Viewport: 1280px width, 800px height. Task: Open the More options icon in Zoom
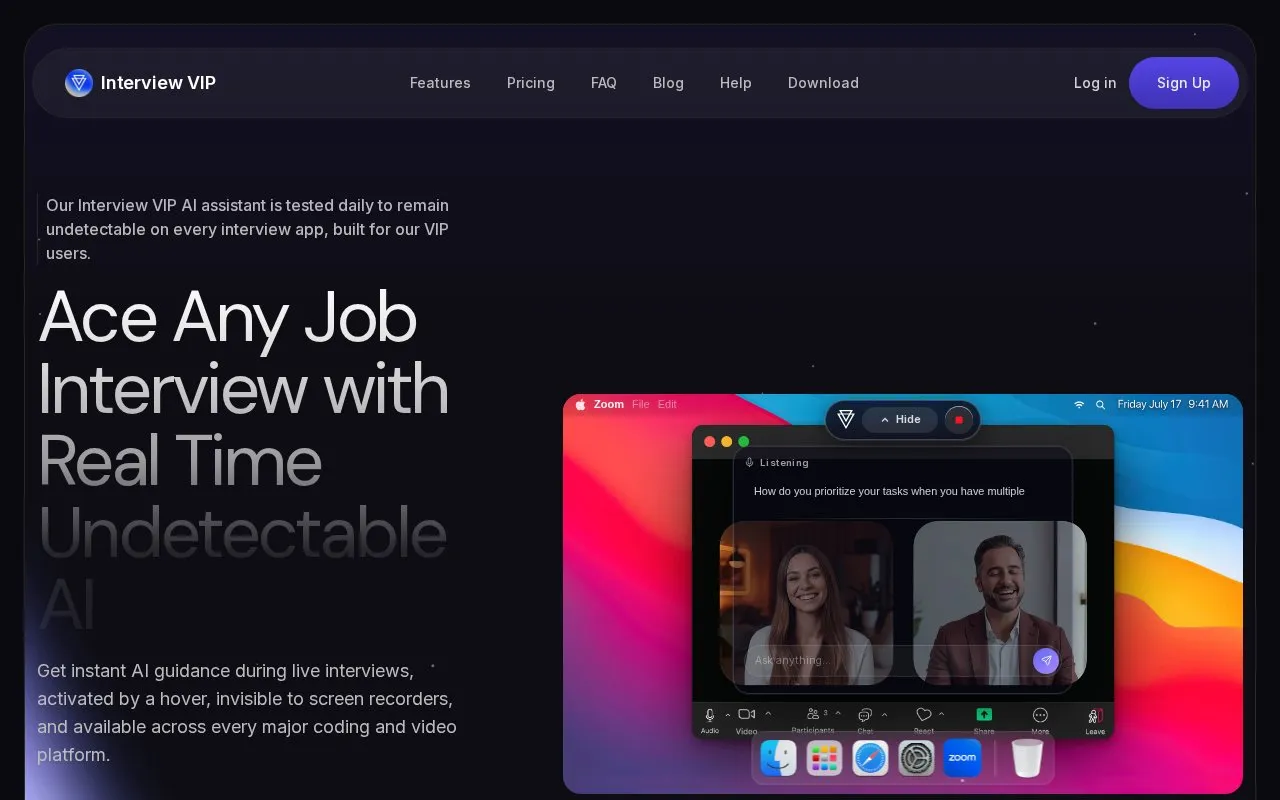1040,715
